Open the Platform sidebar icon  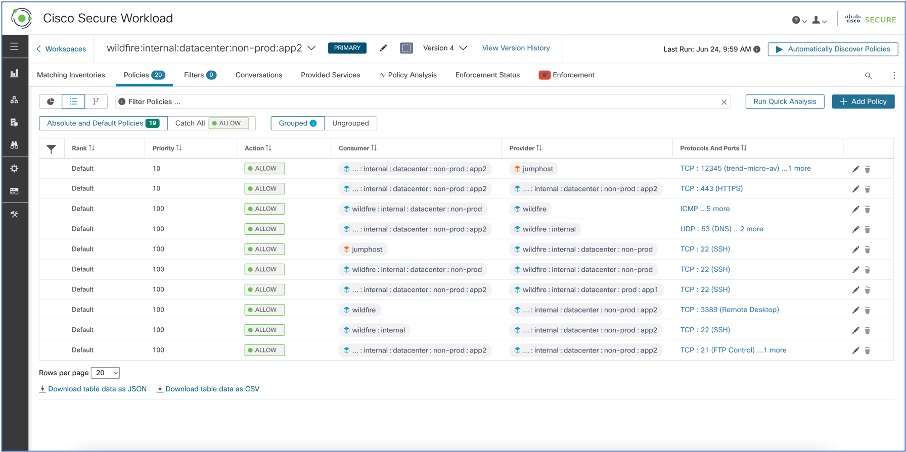click(x=14, y=191)
